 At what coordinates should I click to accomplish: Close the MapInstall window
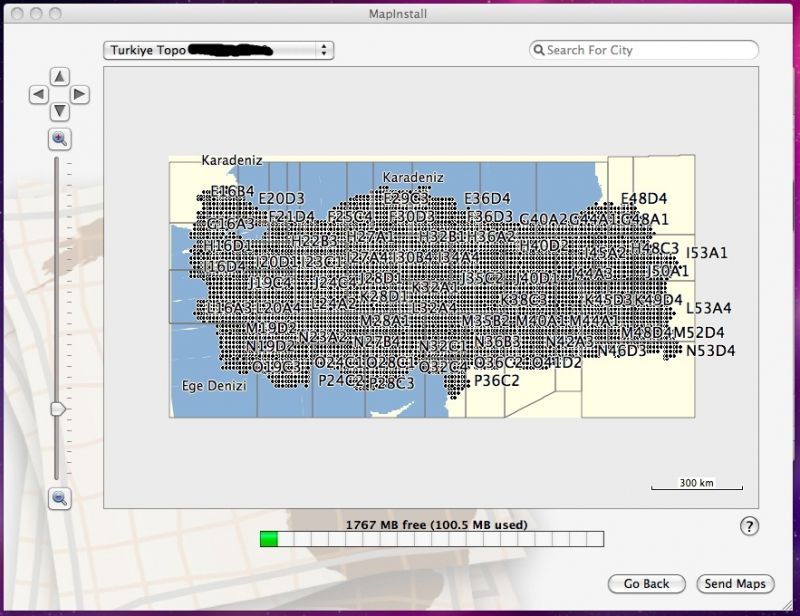(x=15, y=13)
